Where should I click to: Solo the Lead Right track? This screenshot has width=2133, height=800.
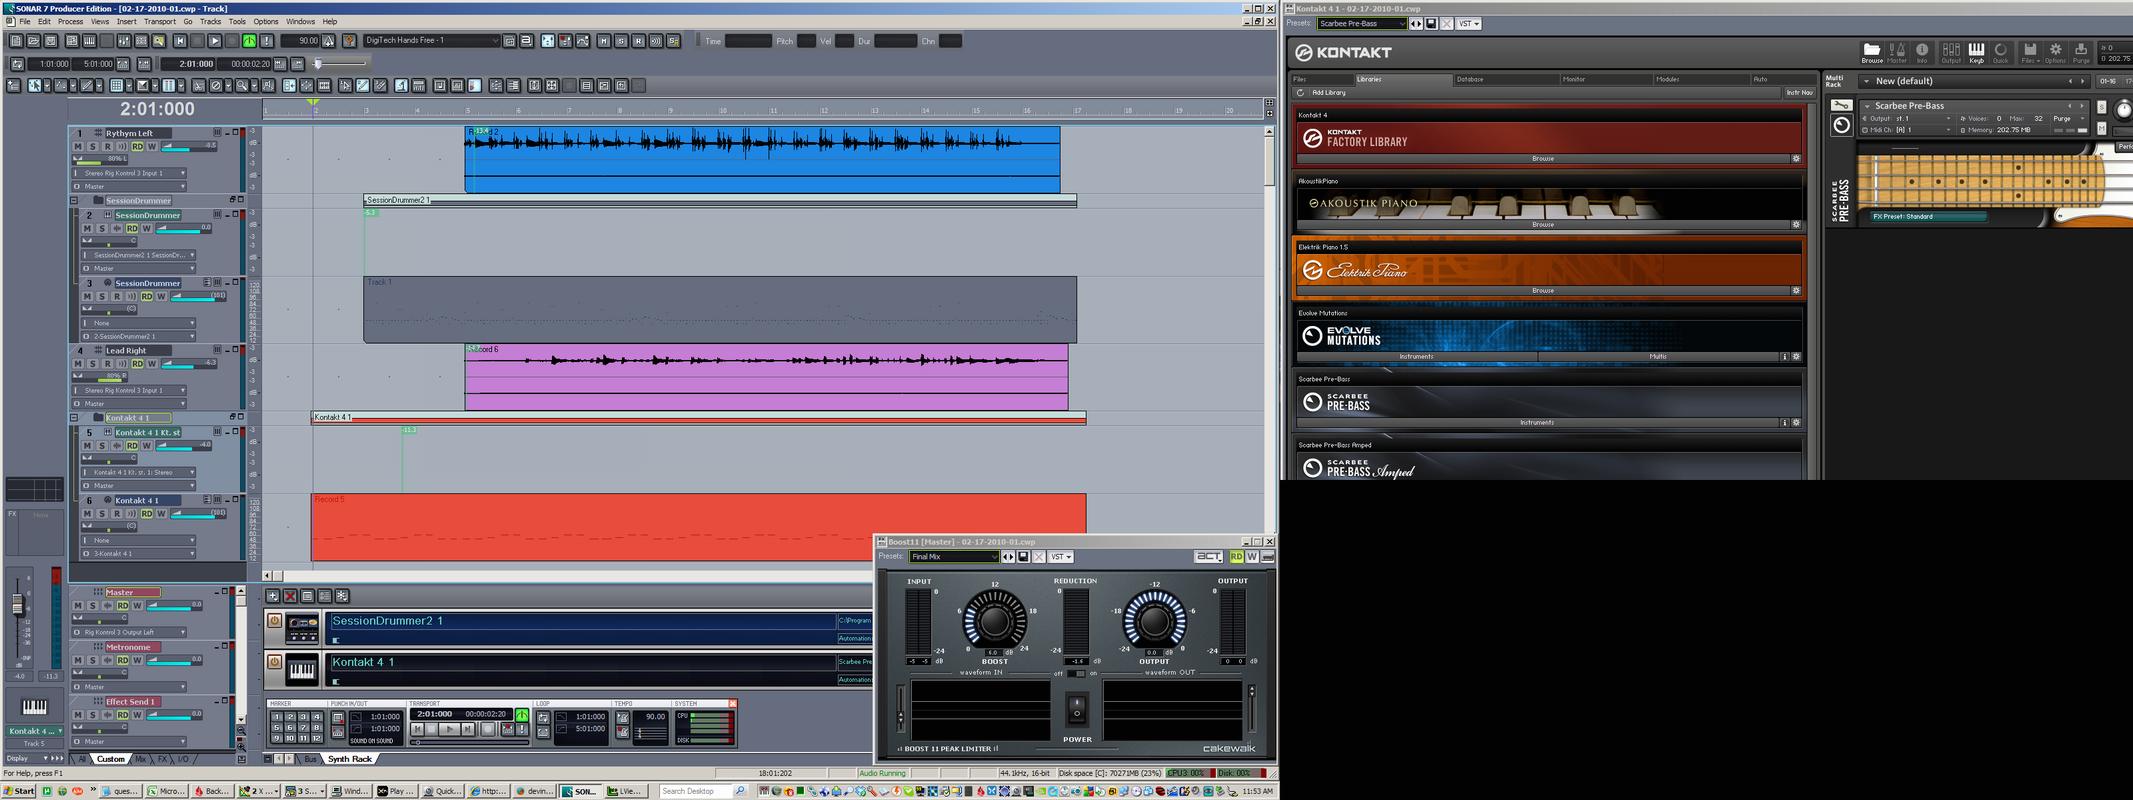click(93, 364)
